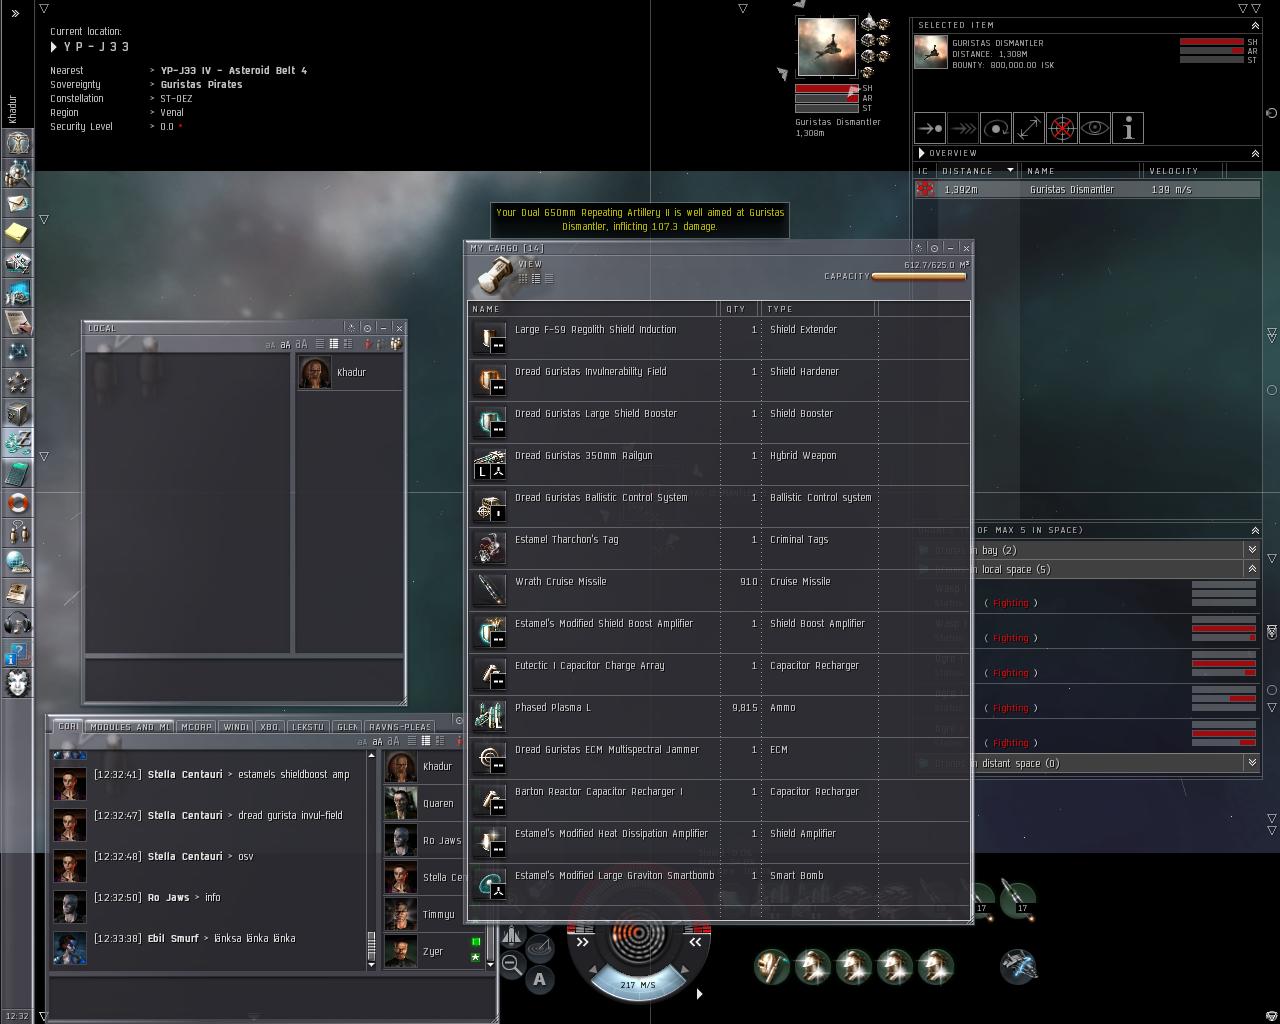
Task: Switch to the RAVNS-PLEAS chat tab
Action: click(399, 727)
